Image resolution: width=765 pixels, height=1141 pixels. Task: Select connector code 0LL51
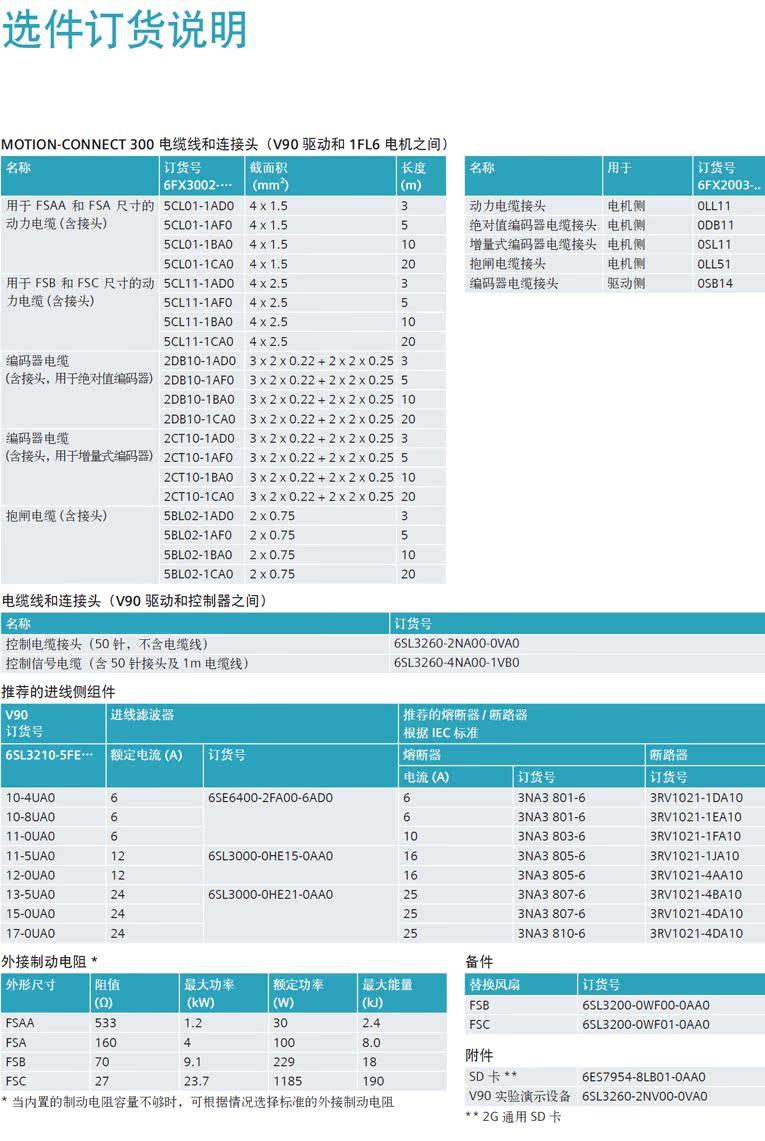point(714,264)
